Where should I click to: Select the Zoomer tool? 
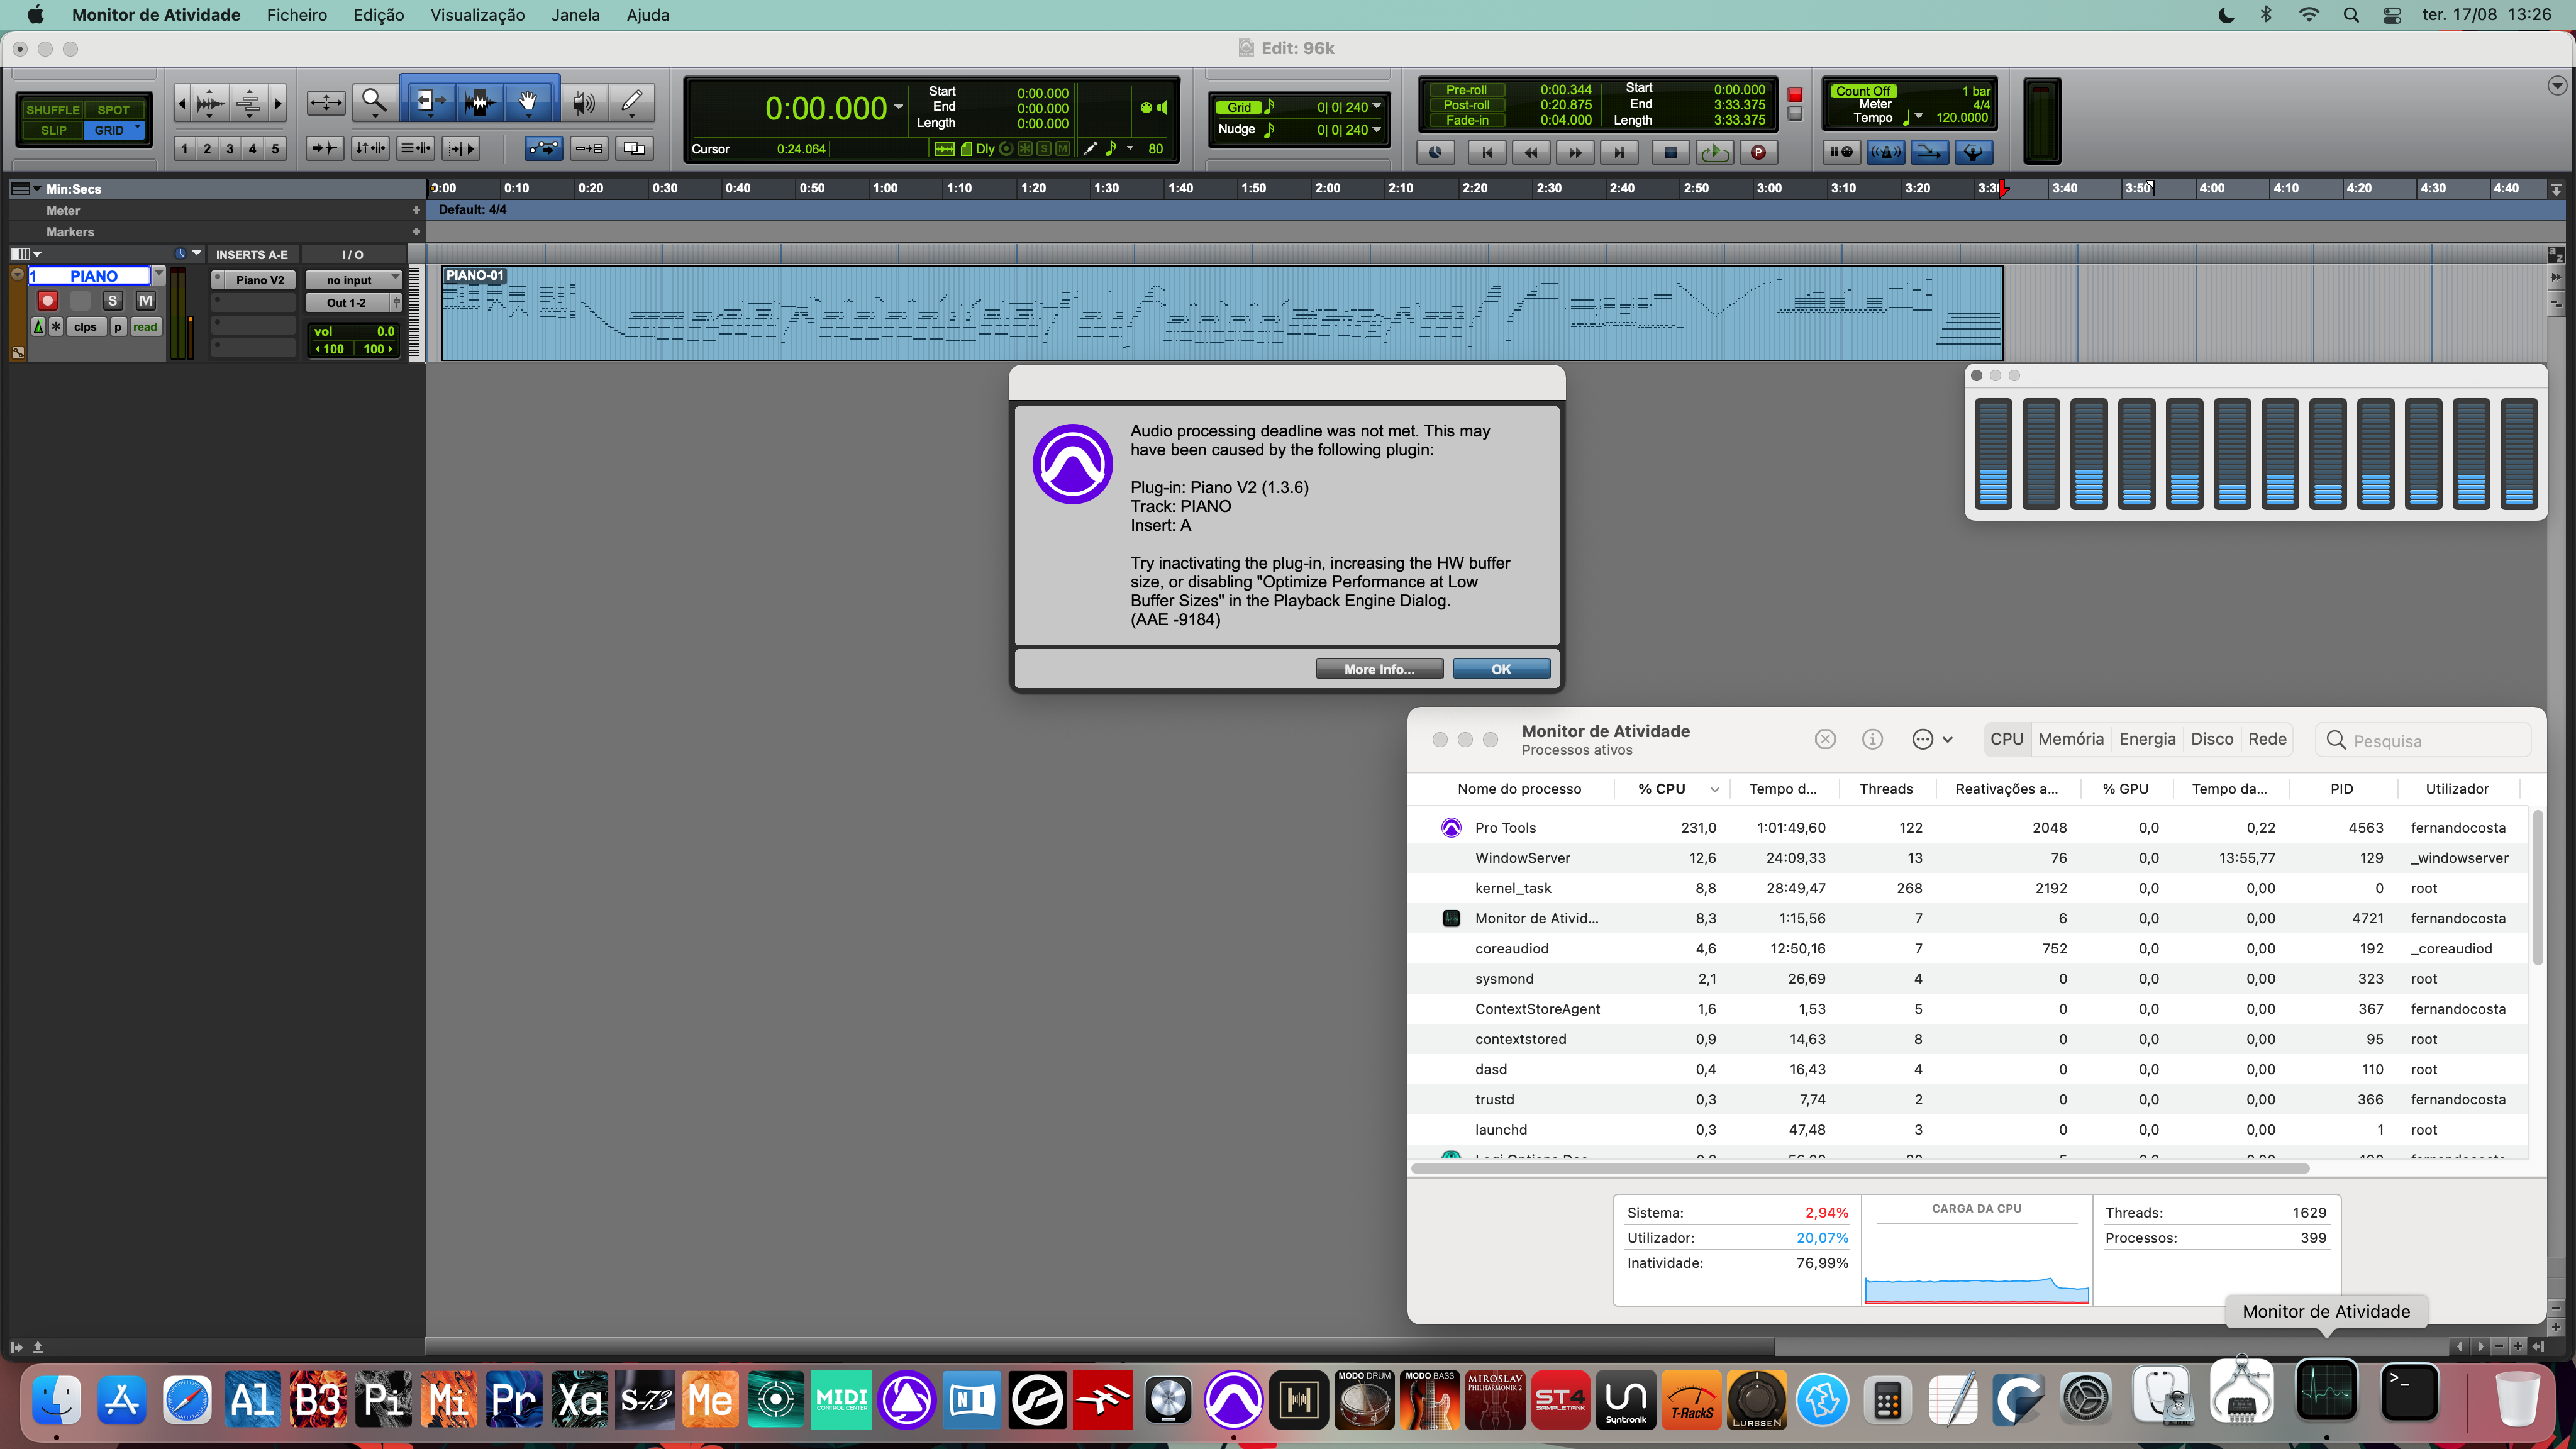pos(374,101)
